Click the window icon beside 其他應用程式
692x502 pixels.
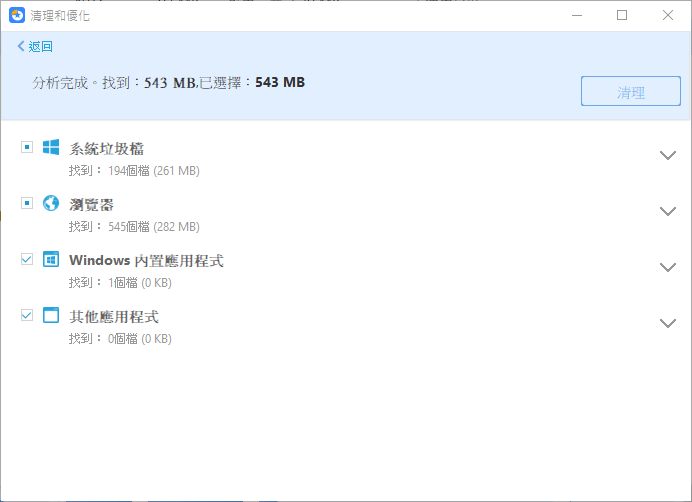(51, 315)
